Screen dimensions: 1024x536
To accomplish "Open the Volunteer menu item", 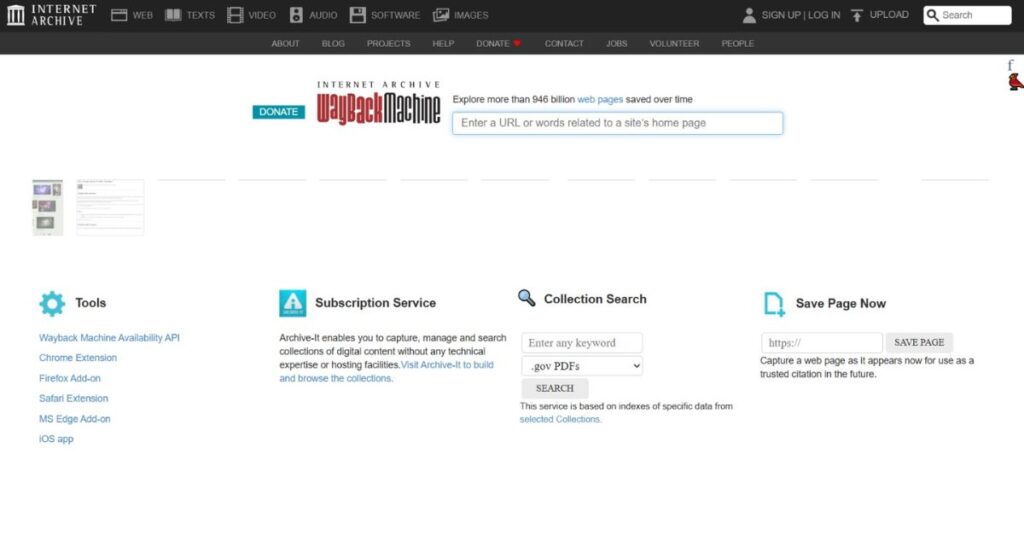I will tap(674, 44).
